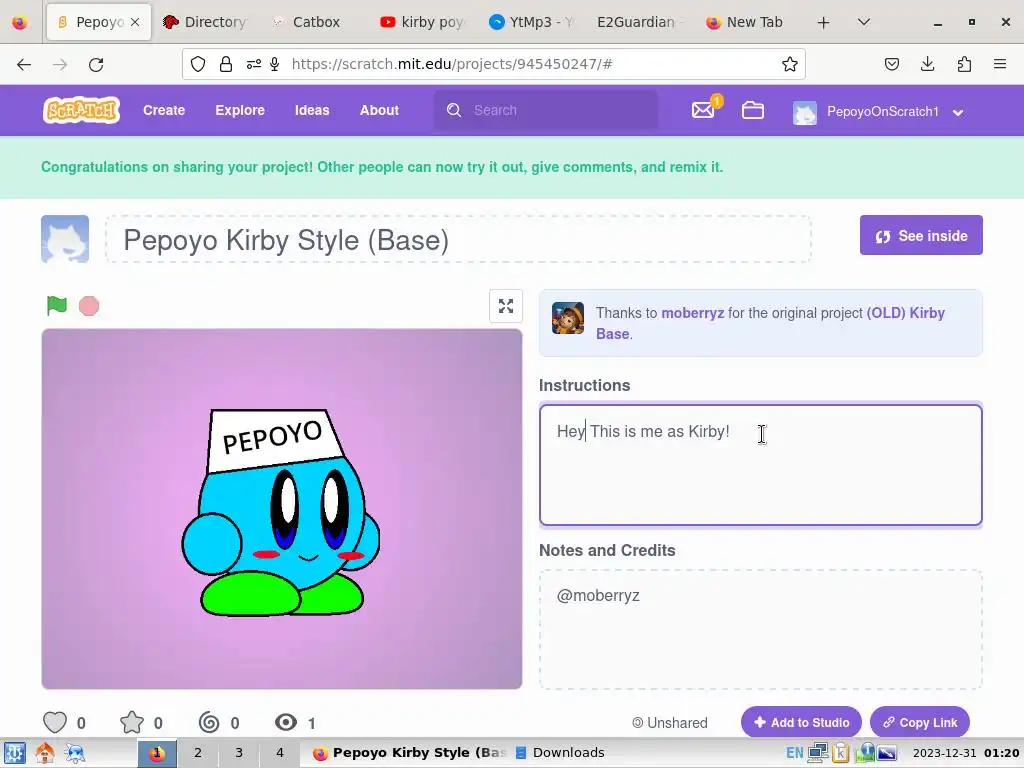Viewport: 1024px width, 768px height.
Task: Click the browser address bar URL
Action: pos(452,64)
